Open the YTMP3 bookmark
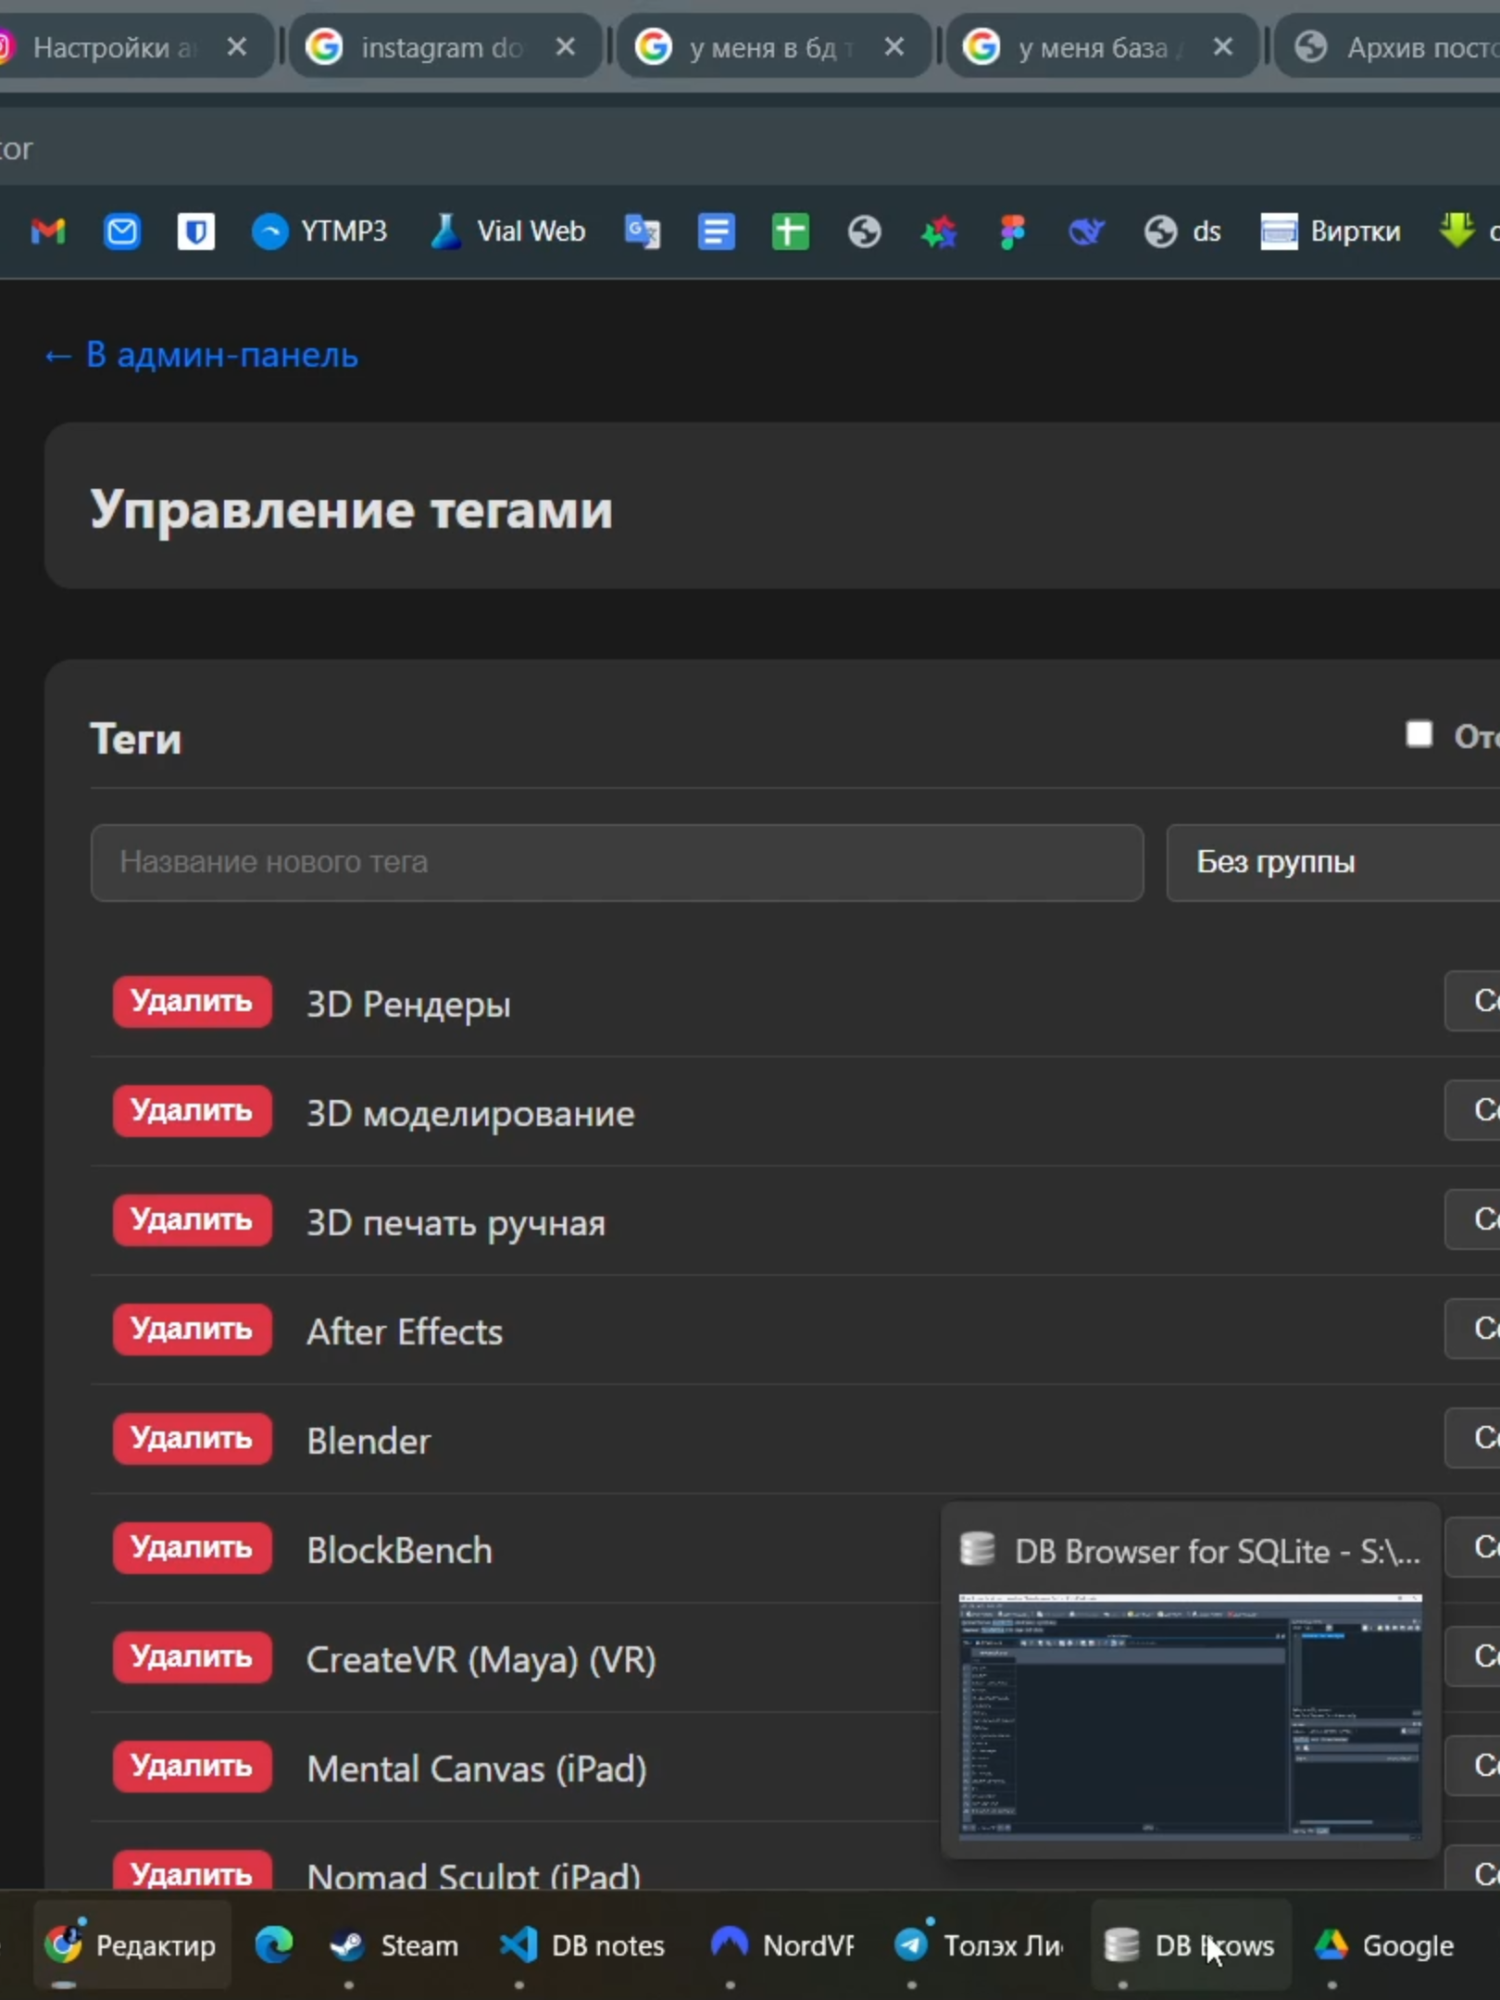 pos(319,232)
